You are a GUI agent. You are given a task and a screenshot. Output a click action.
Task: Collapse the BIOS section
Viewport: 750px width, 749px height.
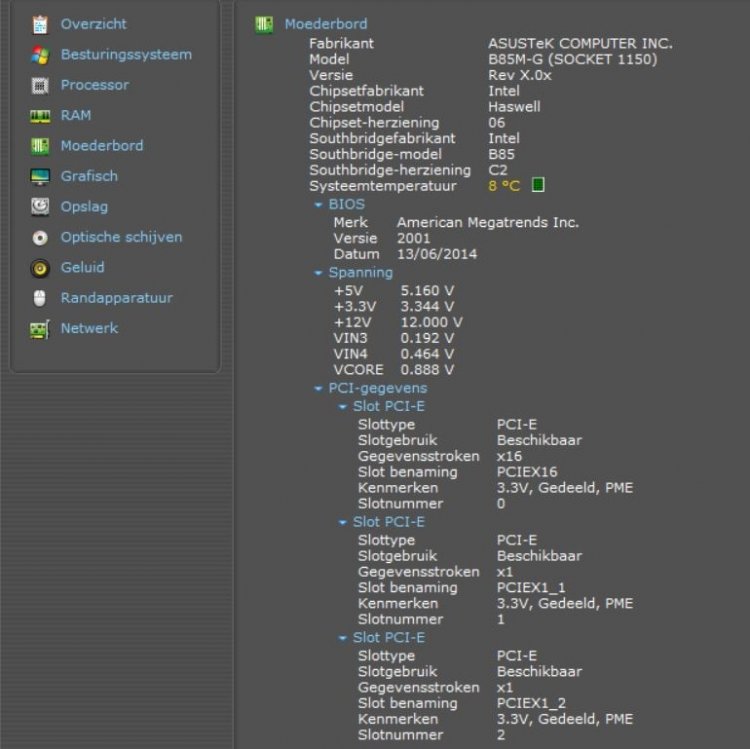coord(319,205)
